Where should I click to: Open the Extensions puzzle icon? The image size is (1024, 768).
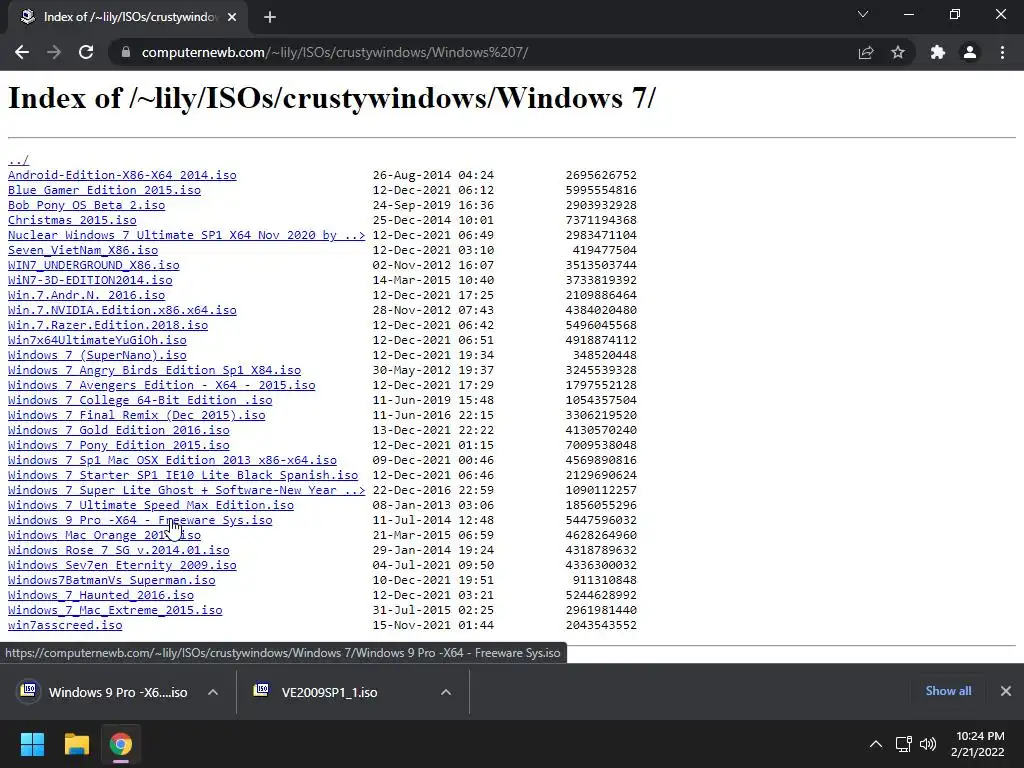[x=938, y=52]
